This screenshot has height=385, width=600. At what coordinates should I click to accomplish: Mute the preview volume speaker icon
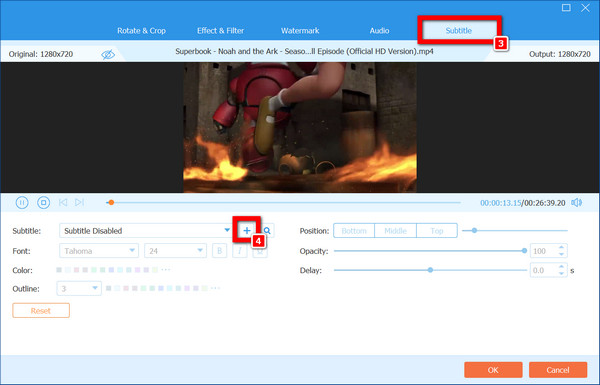point(577,202)
